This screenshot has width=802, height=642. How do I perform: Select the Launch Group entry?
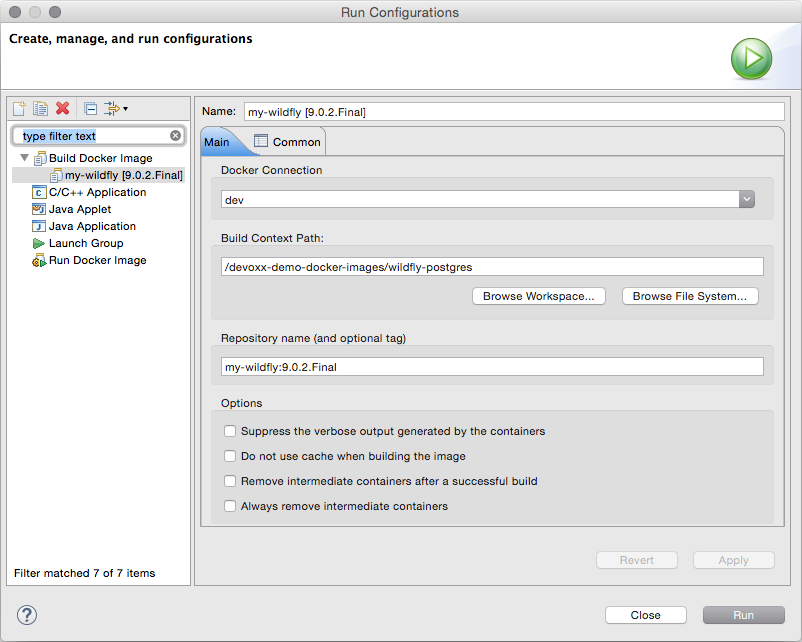point(85,243)
